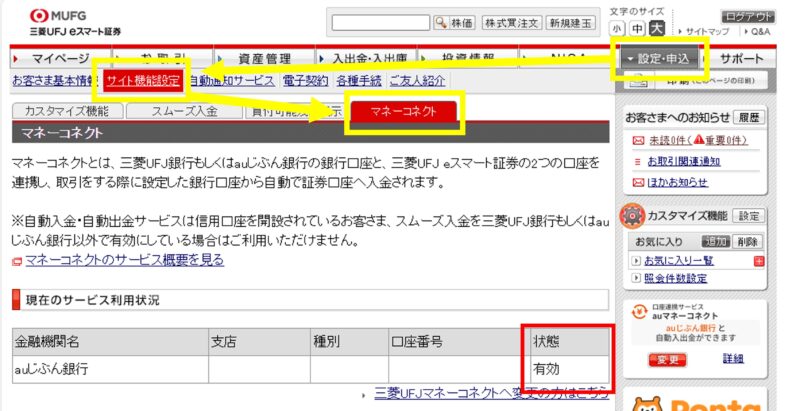Image resolution: width=800 pixels, height=411 pixels.
Task: Expand お気に入り一覧 with red plus icon
Action: tap(759, 261)
